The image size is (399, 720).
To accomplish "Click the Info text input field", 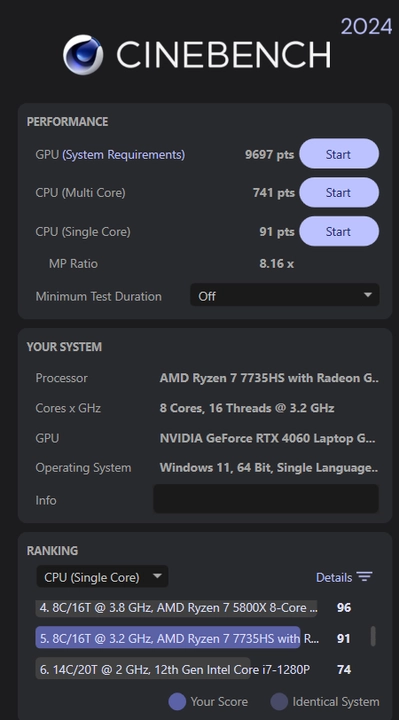I will click(266, 499).
